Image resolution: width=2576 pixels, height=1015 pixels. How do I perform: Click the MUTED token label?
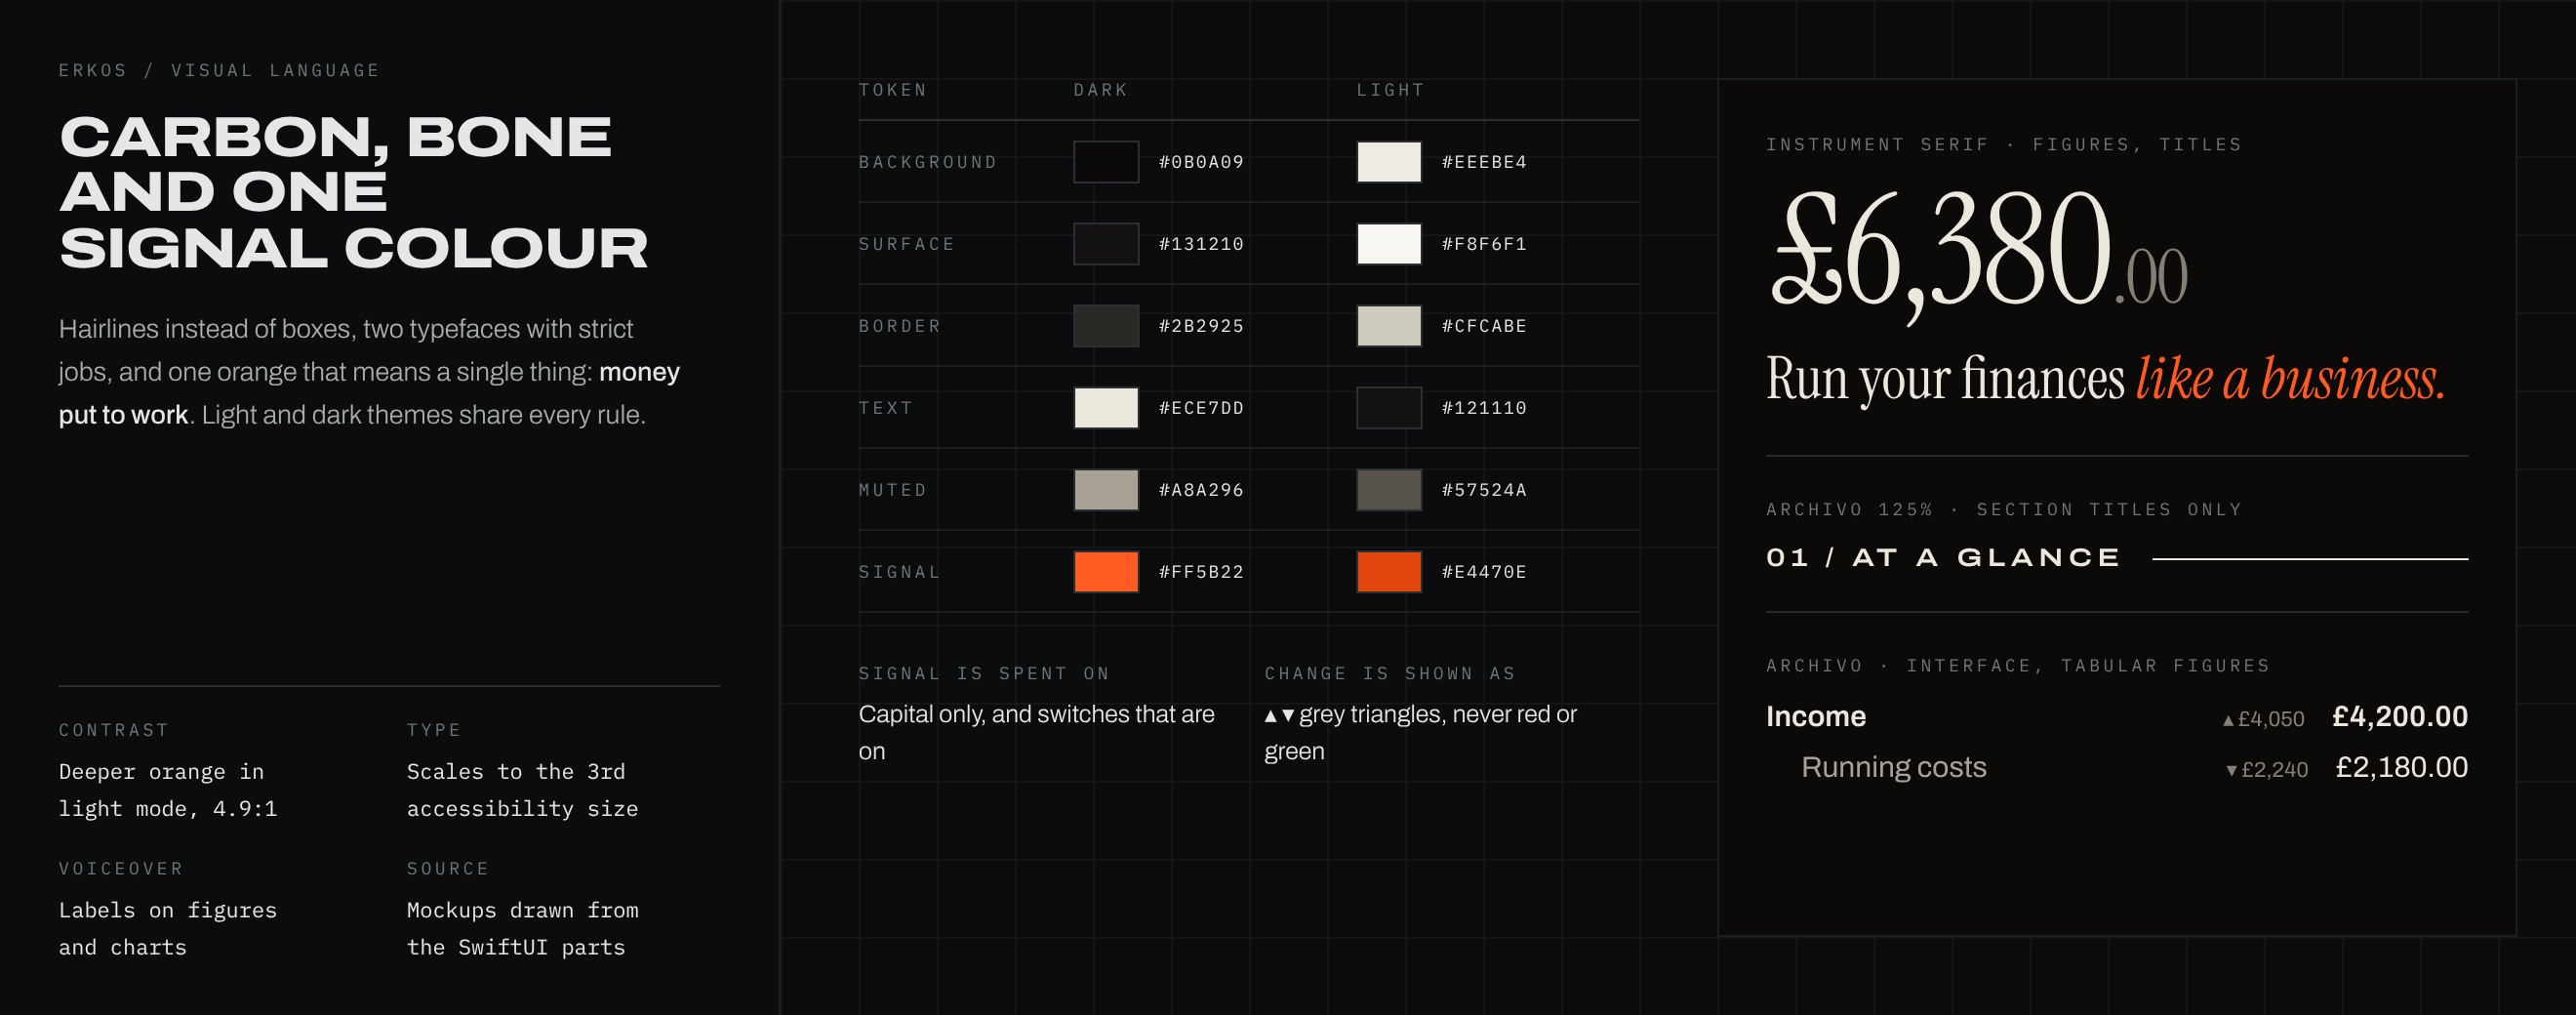(x=893, y=490)
